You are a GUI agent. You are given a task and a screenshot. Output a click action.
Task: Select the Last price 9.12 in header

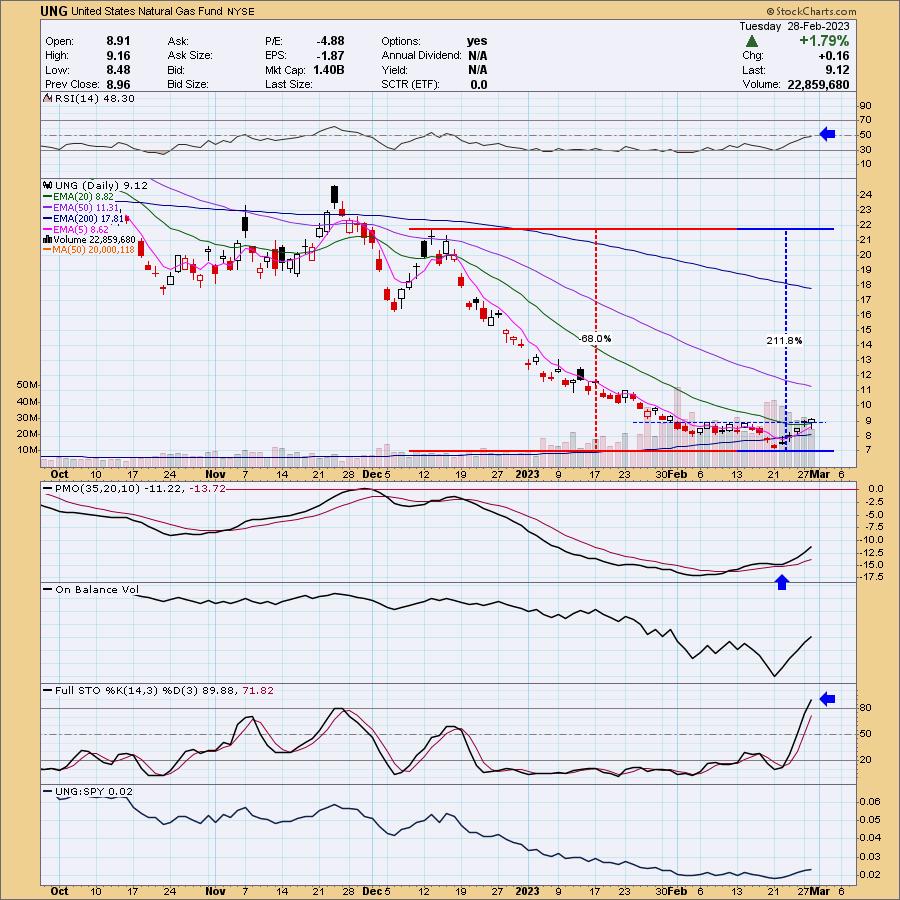[x=836, y=70]
